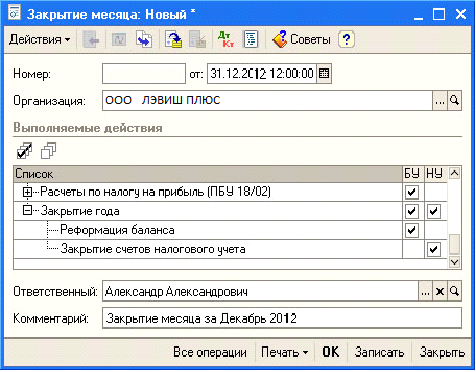The height and width of the screenshot is (372, 476).
Task: Click the document list report icon
Action: click(251, 40)
